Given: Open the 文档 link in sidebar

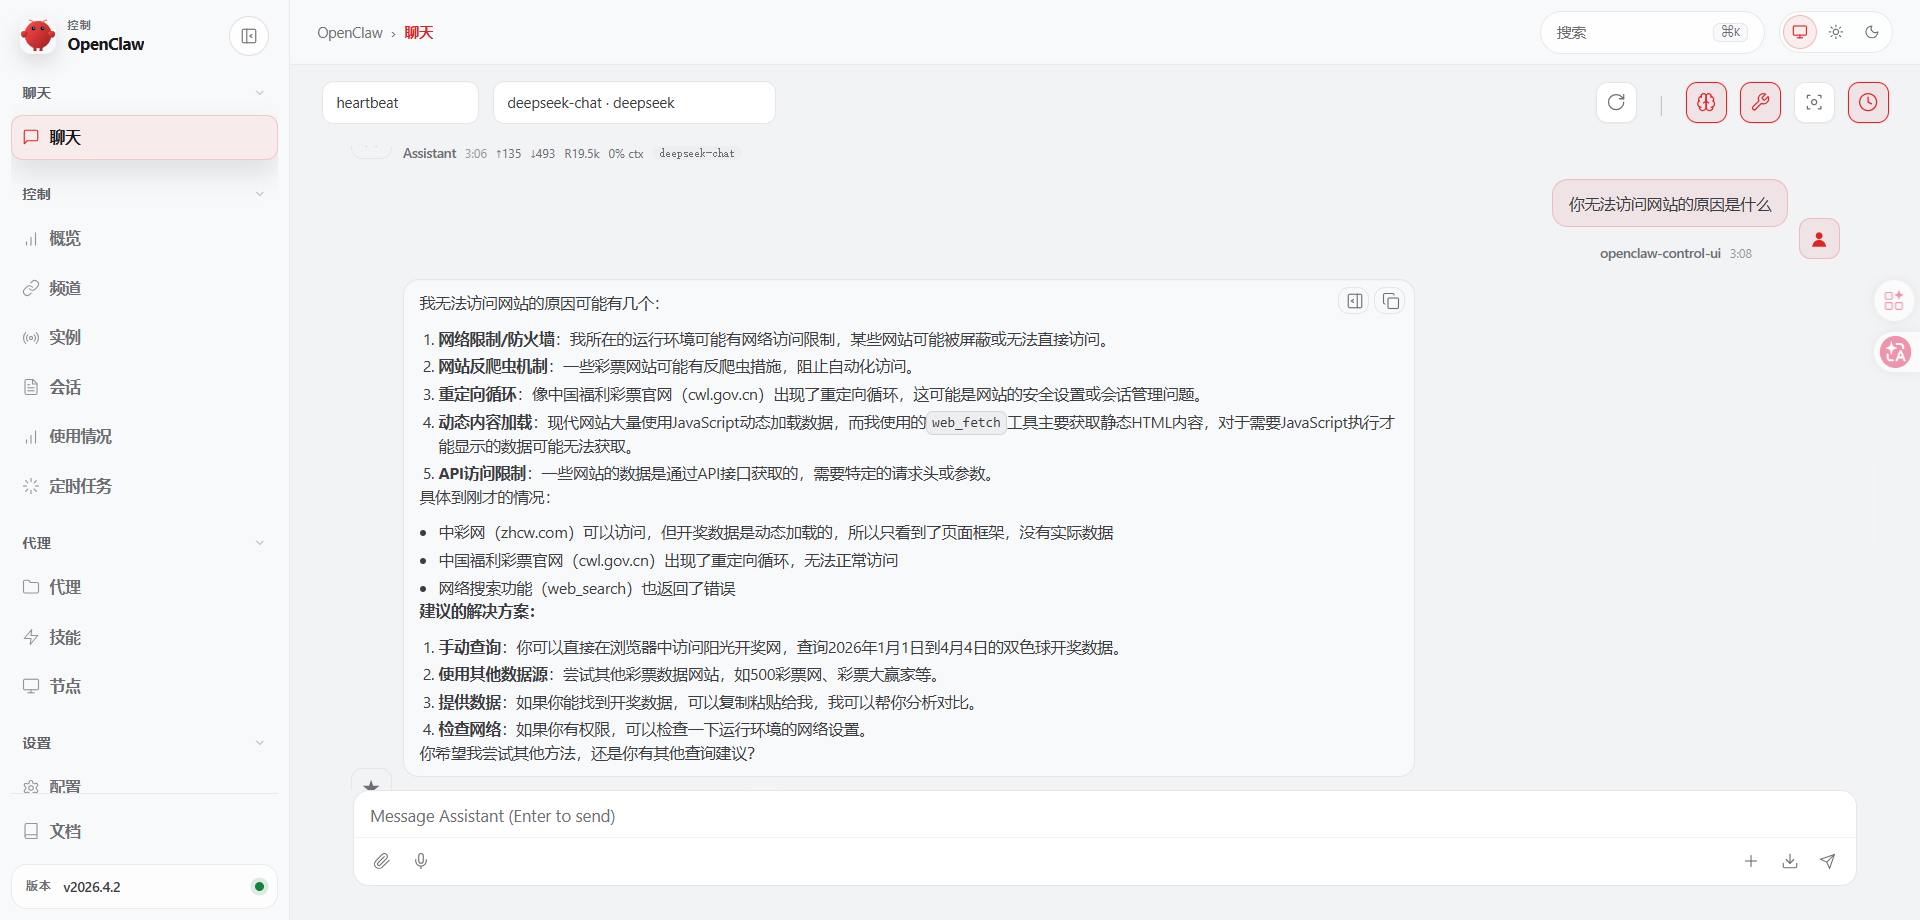Looking at the screenshot, I should (x=65, y=831).
